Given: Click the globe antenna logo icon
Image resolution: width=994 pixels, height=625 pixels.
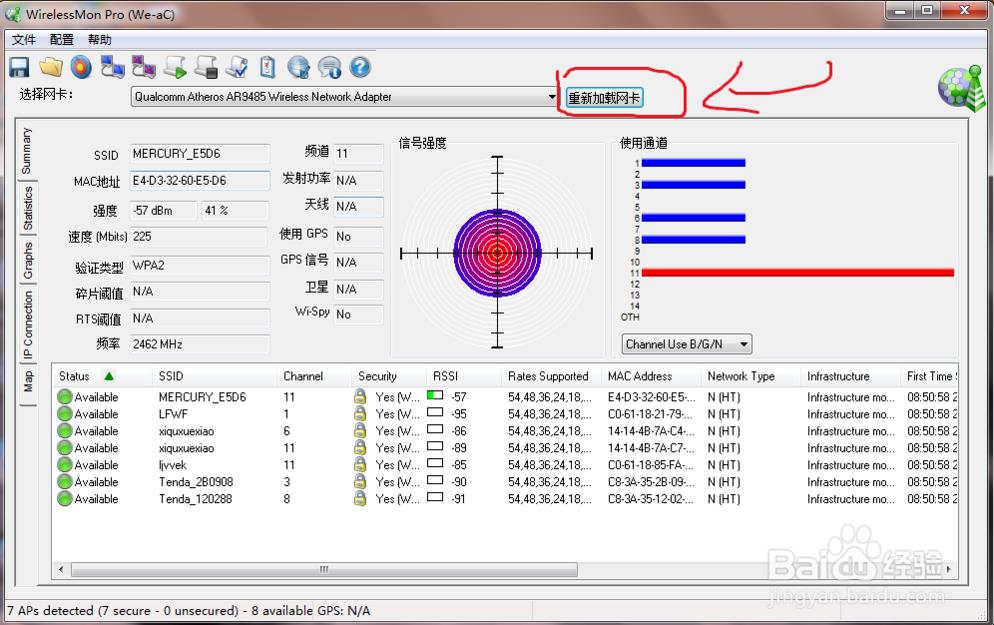Looking at the screenshot, I should click(x=961, y=88).
